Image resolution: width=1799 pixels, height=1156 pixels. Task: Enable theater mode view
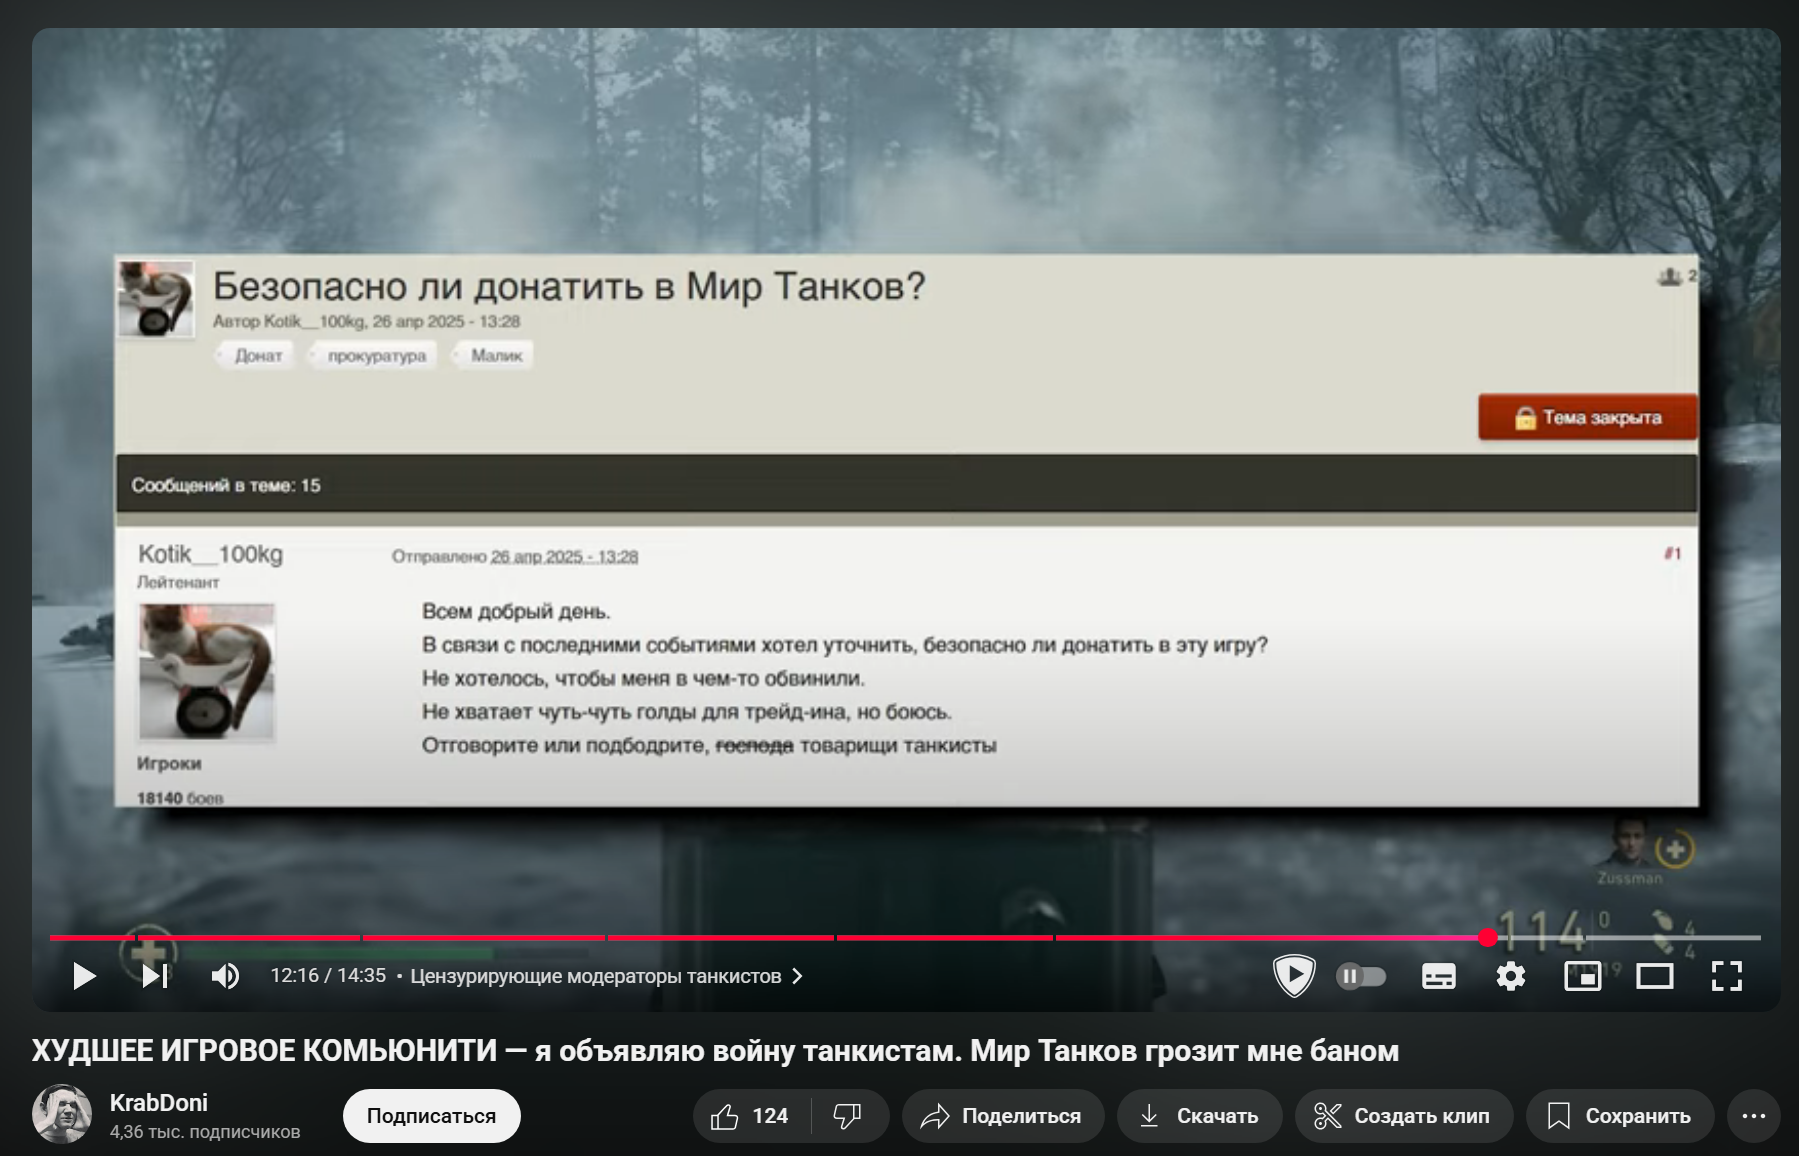point(1655,976)
